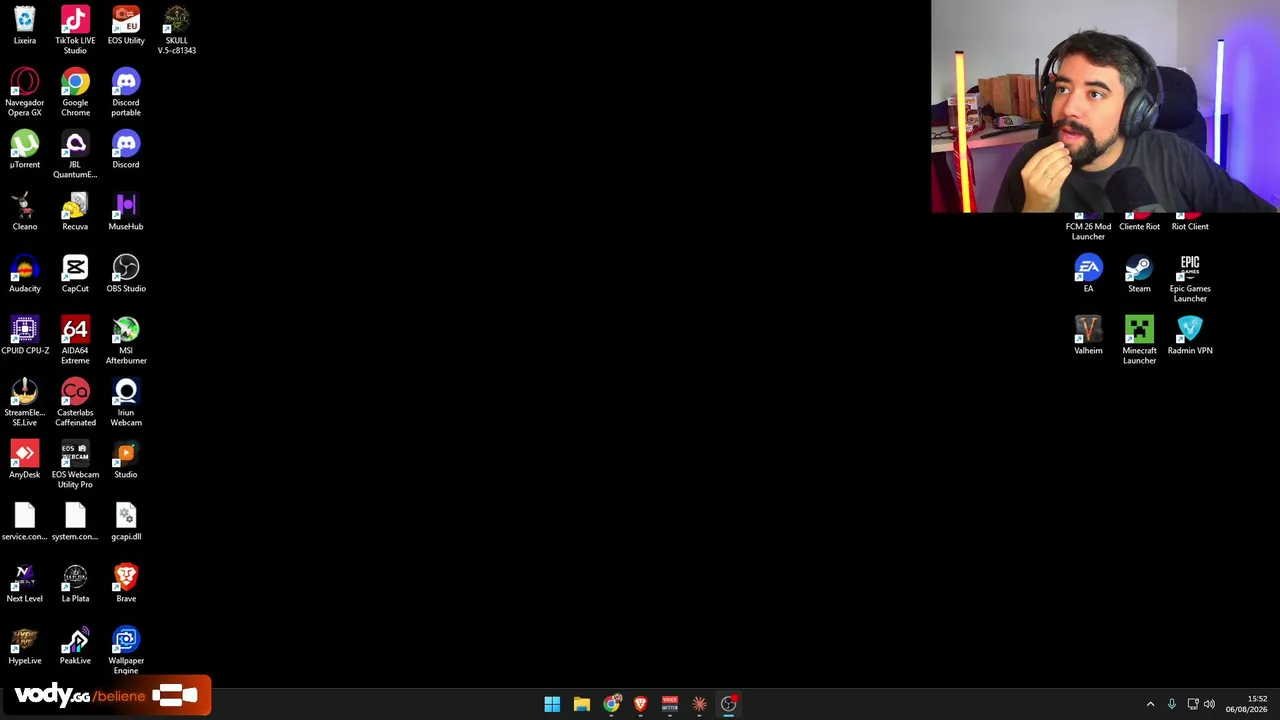Select the HypeLive desktop icon
This screenshot has width=1280, height=720.
[25, 640]
